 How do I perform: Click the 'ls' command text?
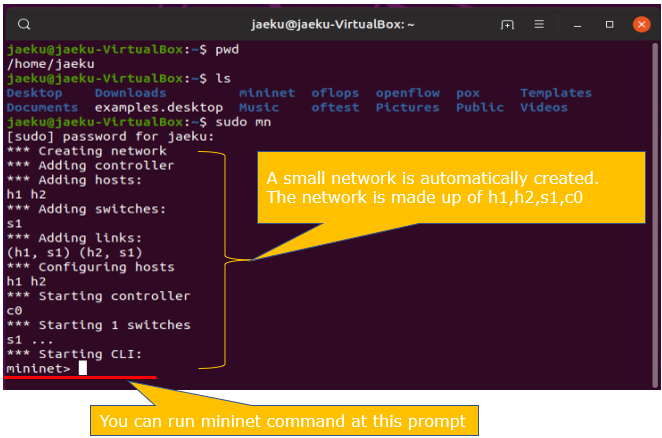click(223, 79)
